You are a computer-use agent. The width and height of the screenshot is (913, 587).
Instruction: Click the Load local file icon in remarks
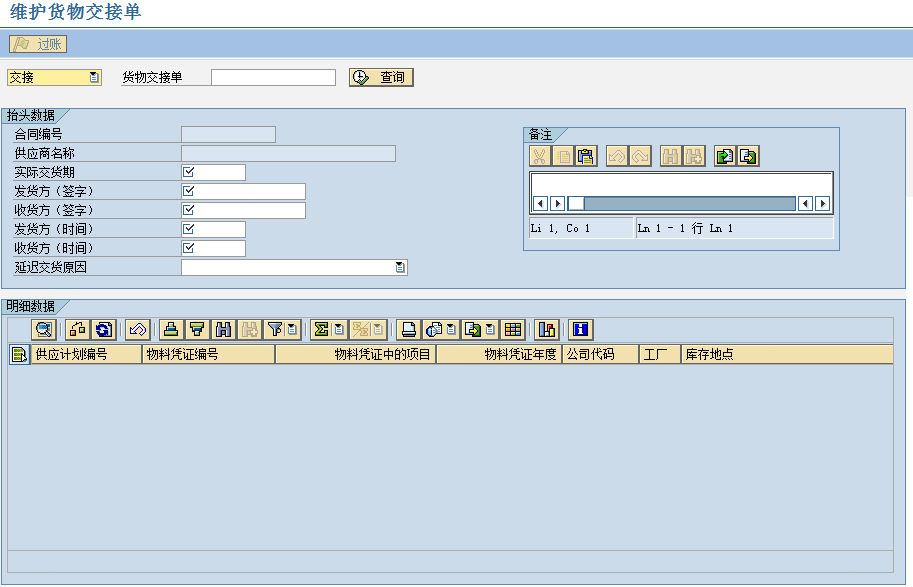coord(724,156)
